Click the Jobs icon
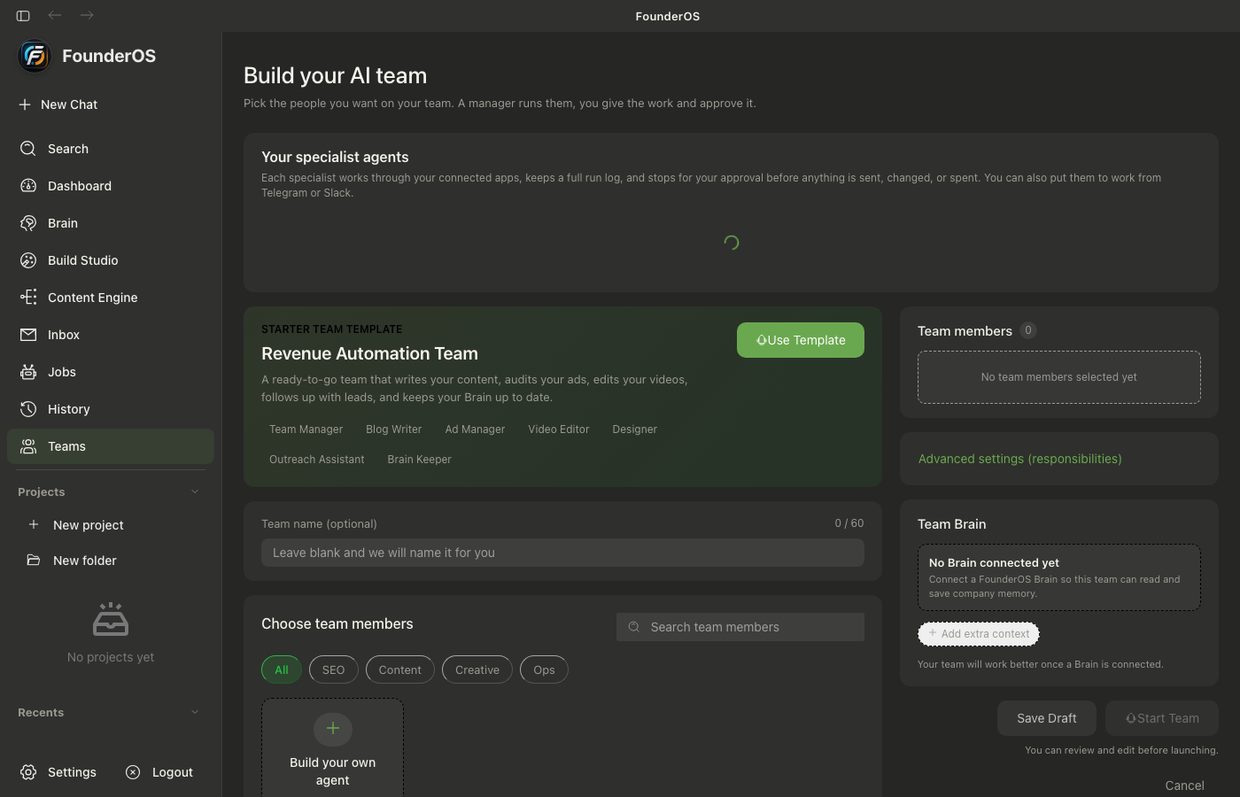1240x797 pixels. 28,372
